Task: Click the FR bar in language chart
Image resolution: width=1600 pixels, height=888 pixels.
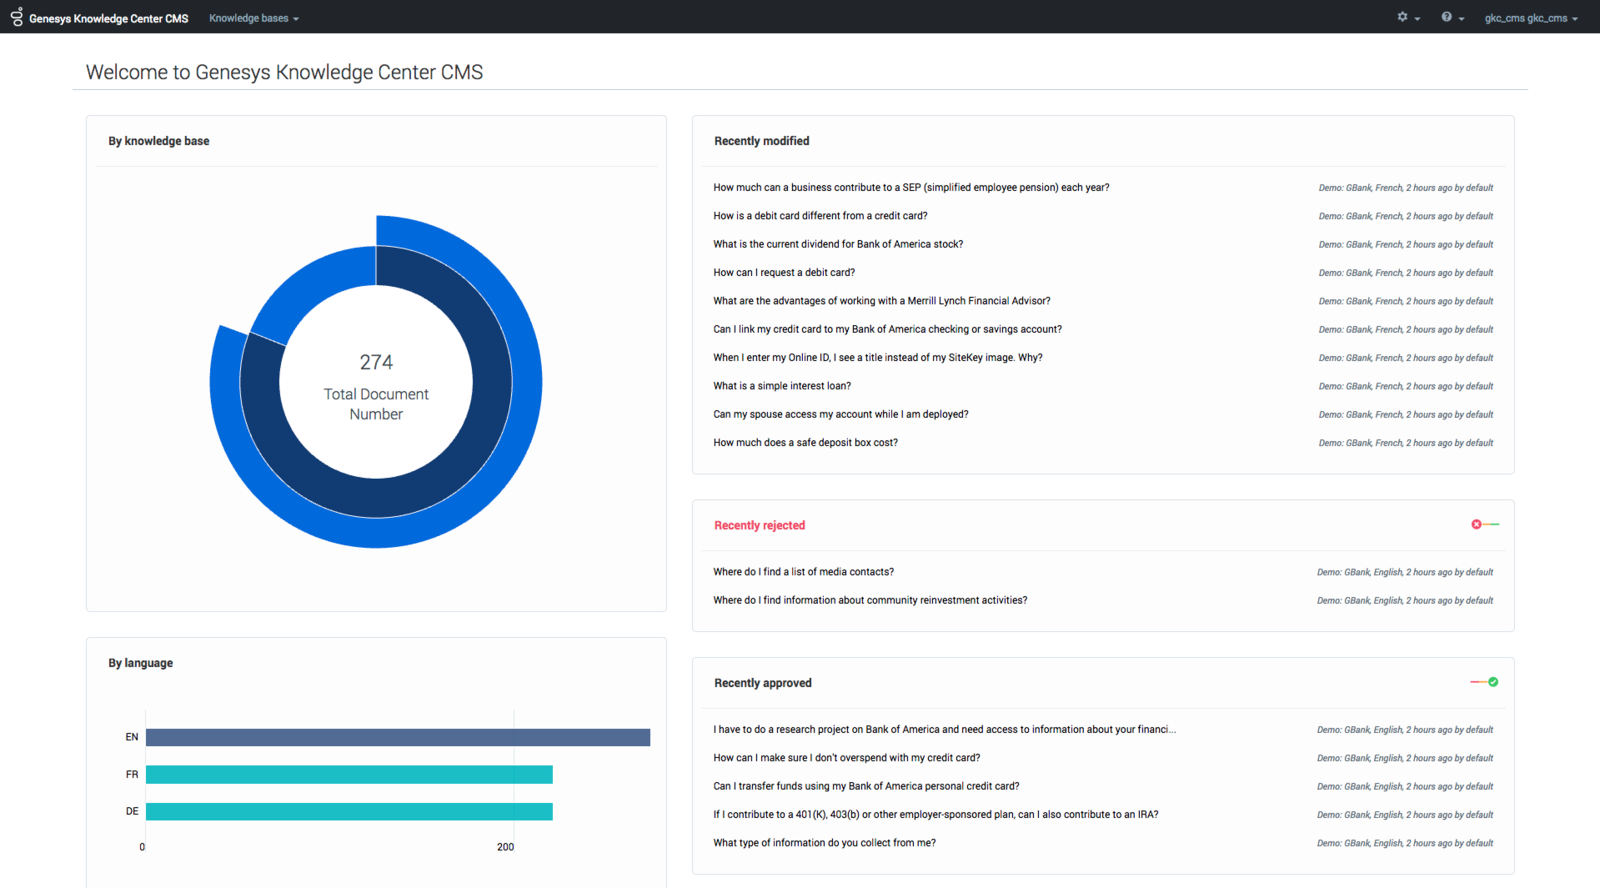Action: pos(349,774)
